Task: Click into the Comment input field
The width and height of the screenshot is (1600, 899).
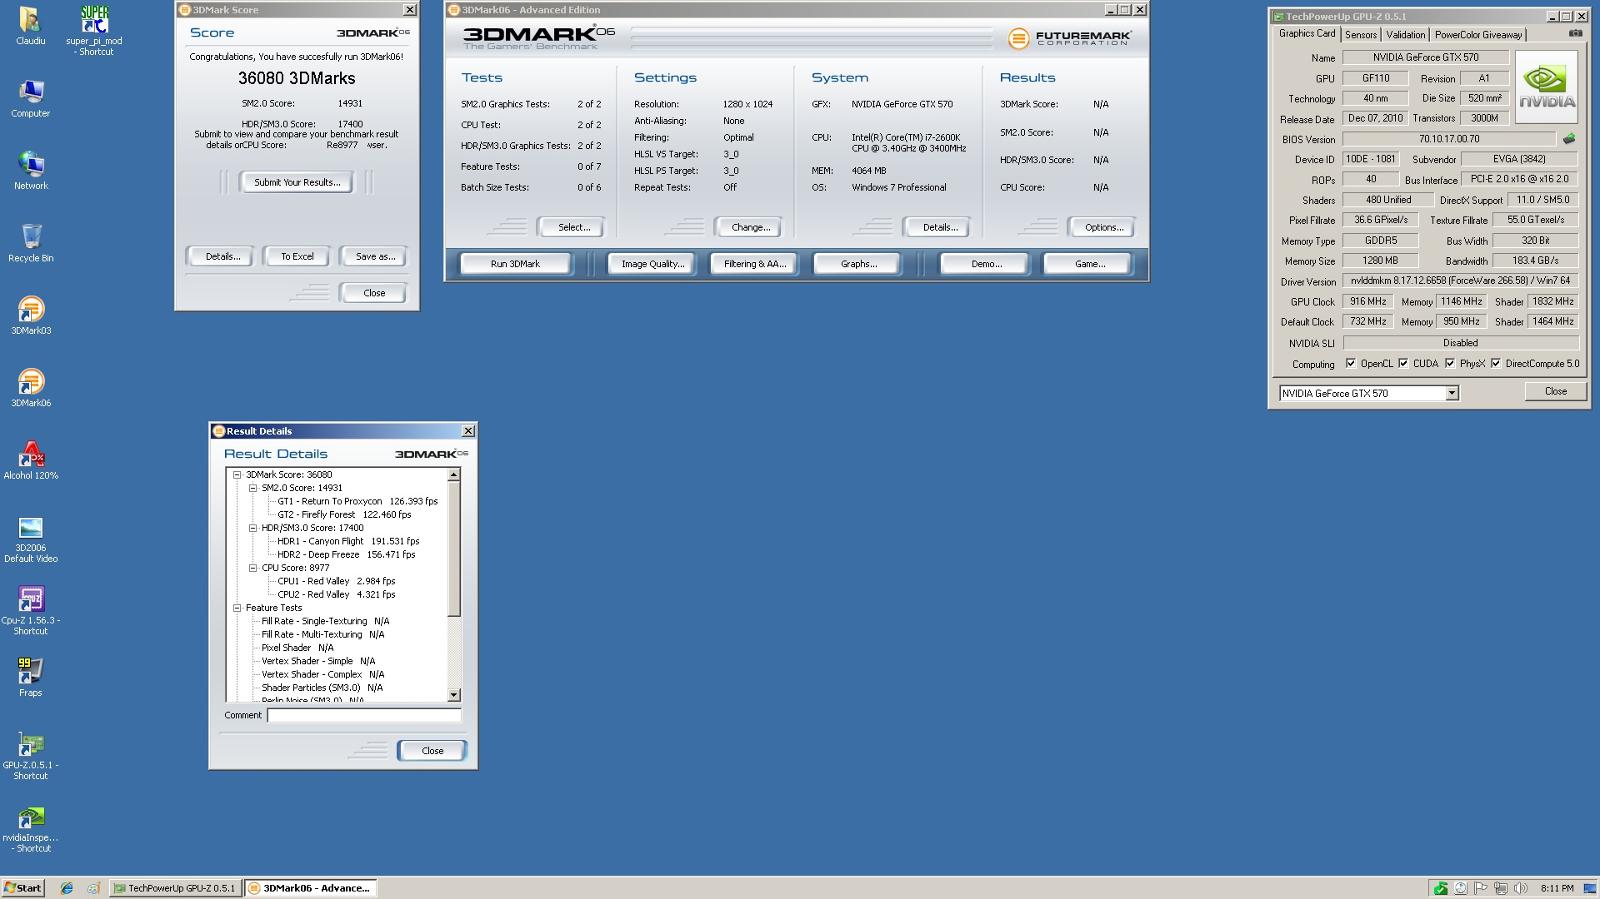Action: click(364, 715)
